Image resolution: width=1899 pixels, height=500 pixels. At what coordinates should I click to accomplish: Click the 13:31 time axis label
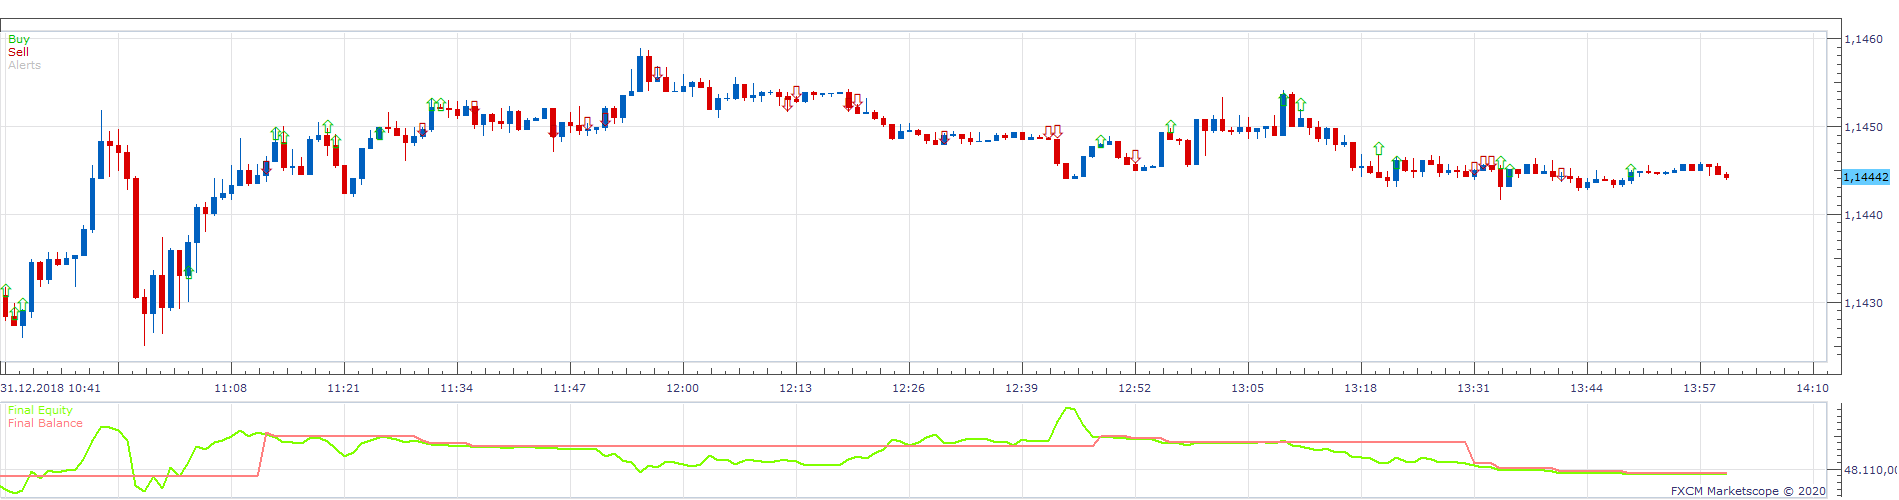pos(1474,388)
